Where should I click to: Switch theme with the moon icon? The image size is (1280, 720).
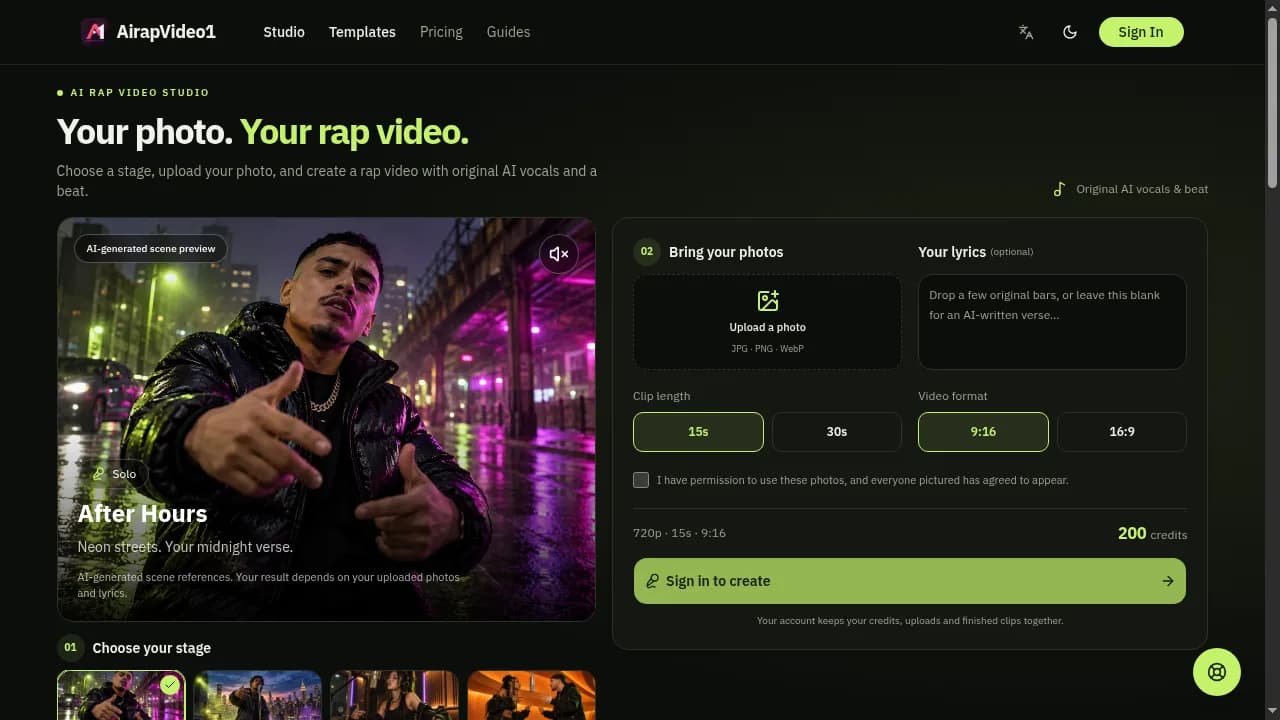tap(1070, 32)
